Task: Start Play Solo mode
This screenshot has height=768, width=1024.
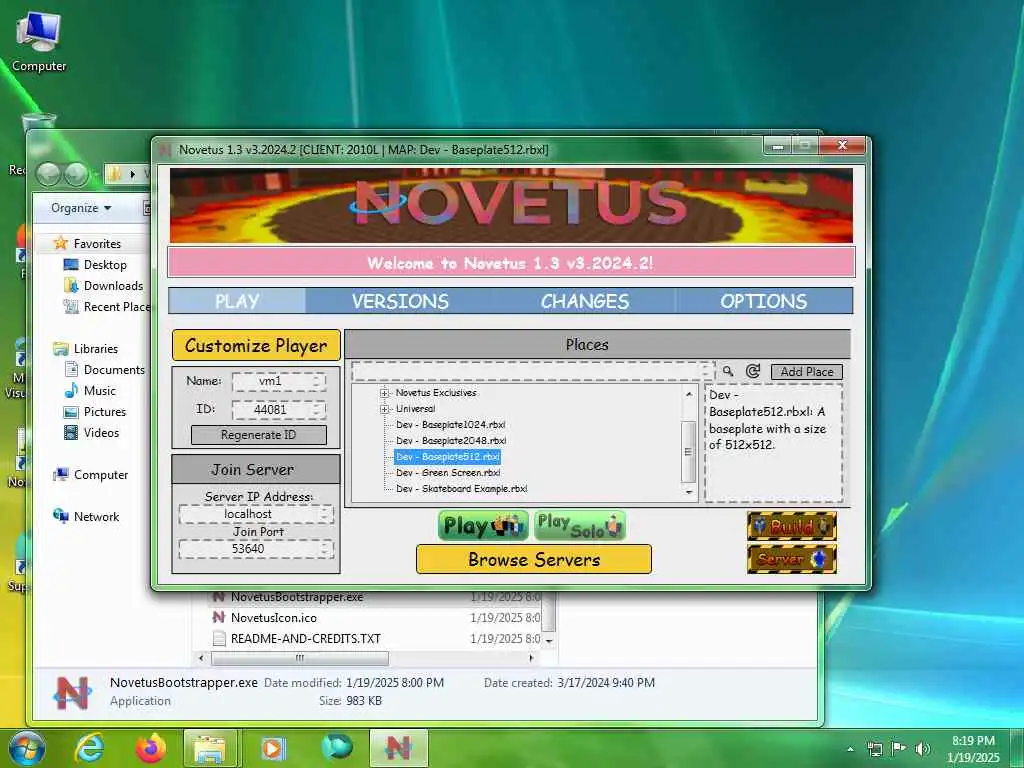Action: pyautogui.click(x=580, y=526)
